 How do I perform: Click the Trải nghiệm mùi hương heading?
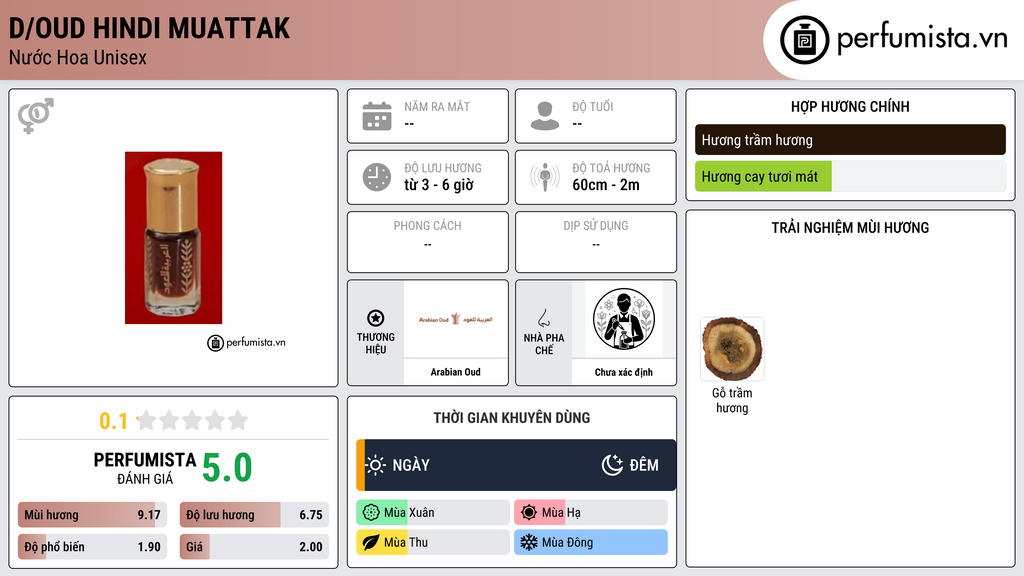pos(850,228)
